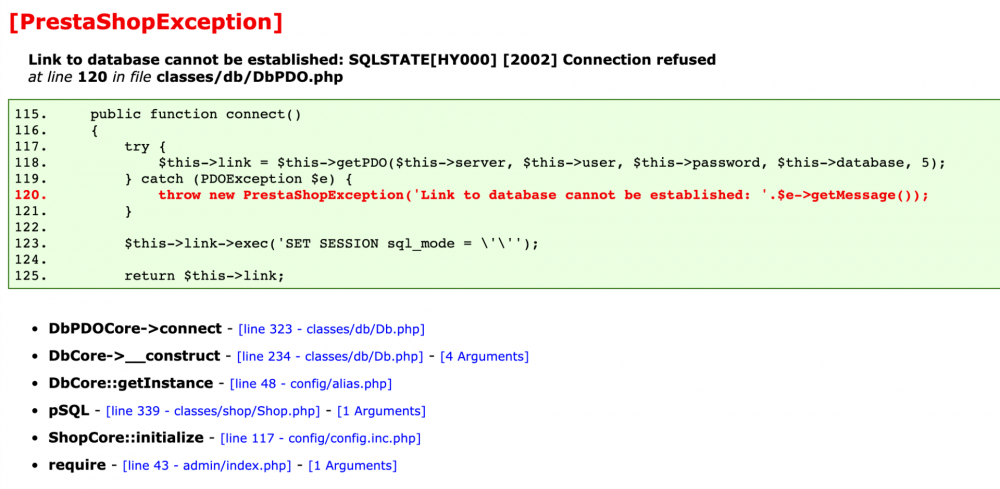Open the line 234 classes/db/Db.php link
This screenshot has height=489, width=1000.
pyautogui.click(x=330, y=356)
